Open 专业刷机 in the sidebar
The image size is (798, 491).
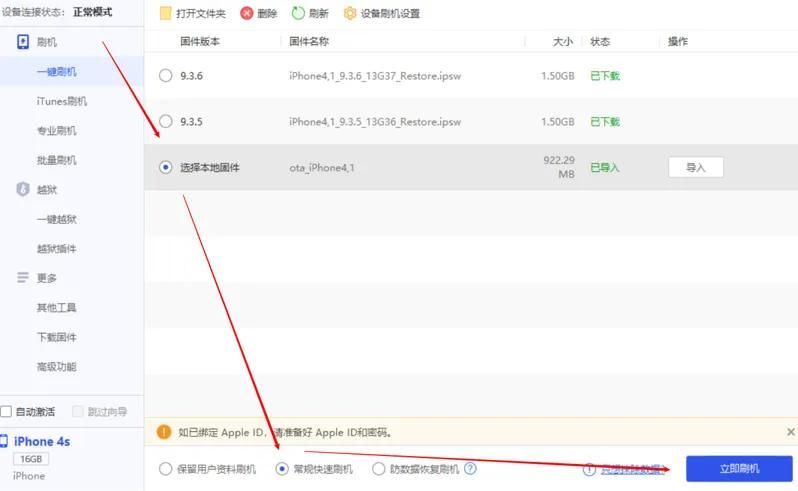(x=56, y=131)
